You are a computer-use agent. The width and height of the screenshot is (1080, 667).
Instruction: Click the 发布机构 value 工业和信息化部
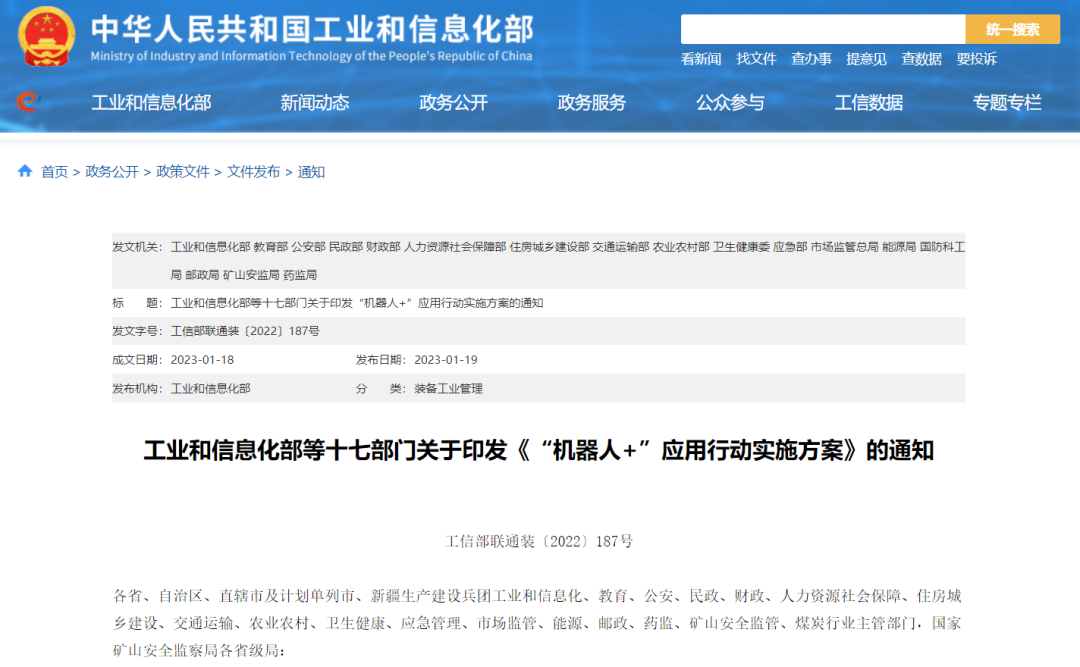click(211, 389)
